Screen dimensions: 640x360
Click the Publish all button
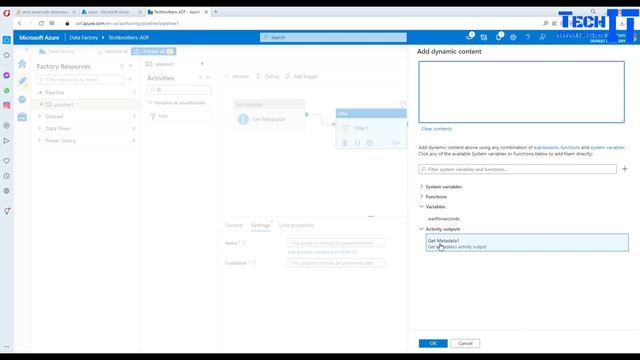[x=154, y=51]
